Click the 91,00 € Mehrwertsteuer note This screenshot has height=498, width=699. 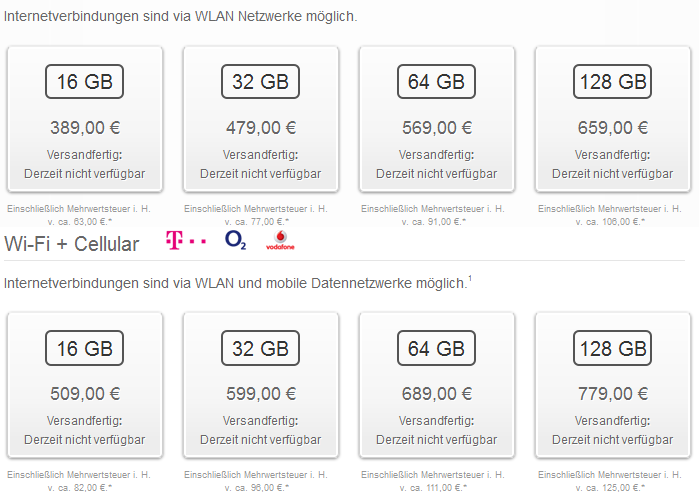point(433,215)
